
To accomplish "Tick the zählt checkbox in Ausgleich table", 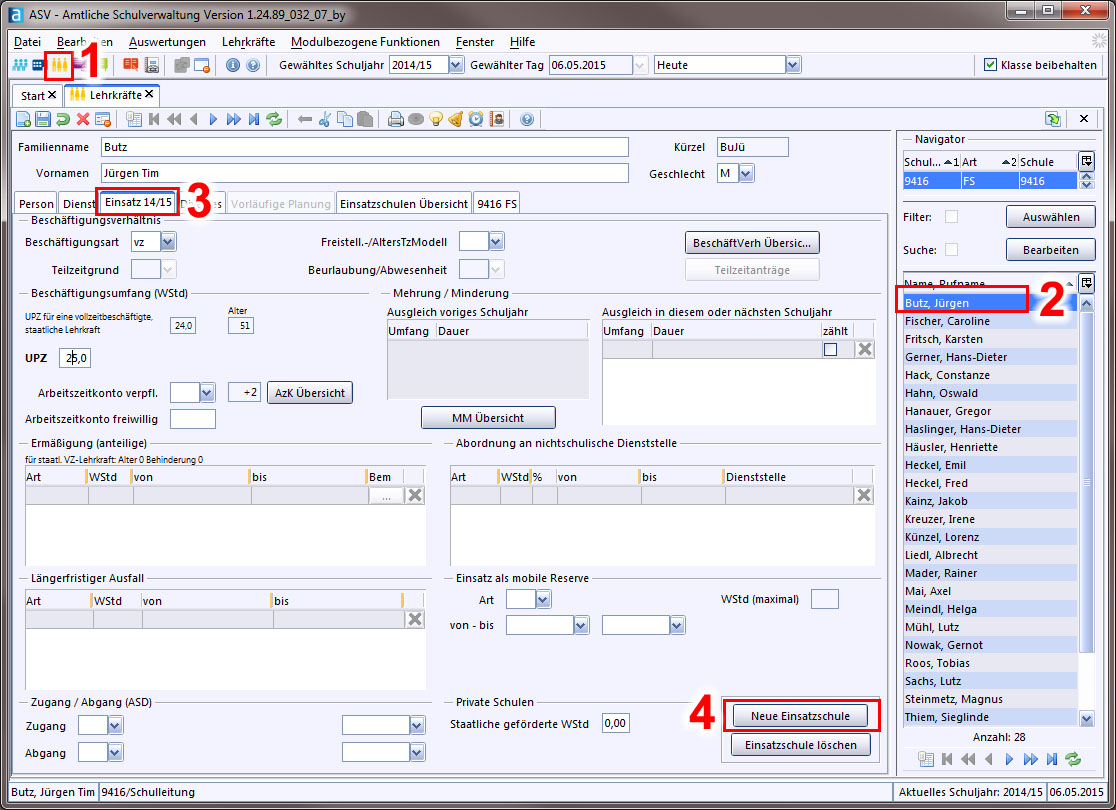I will click(830, 349).
